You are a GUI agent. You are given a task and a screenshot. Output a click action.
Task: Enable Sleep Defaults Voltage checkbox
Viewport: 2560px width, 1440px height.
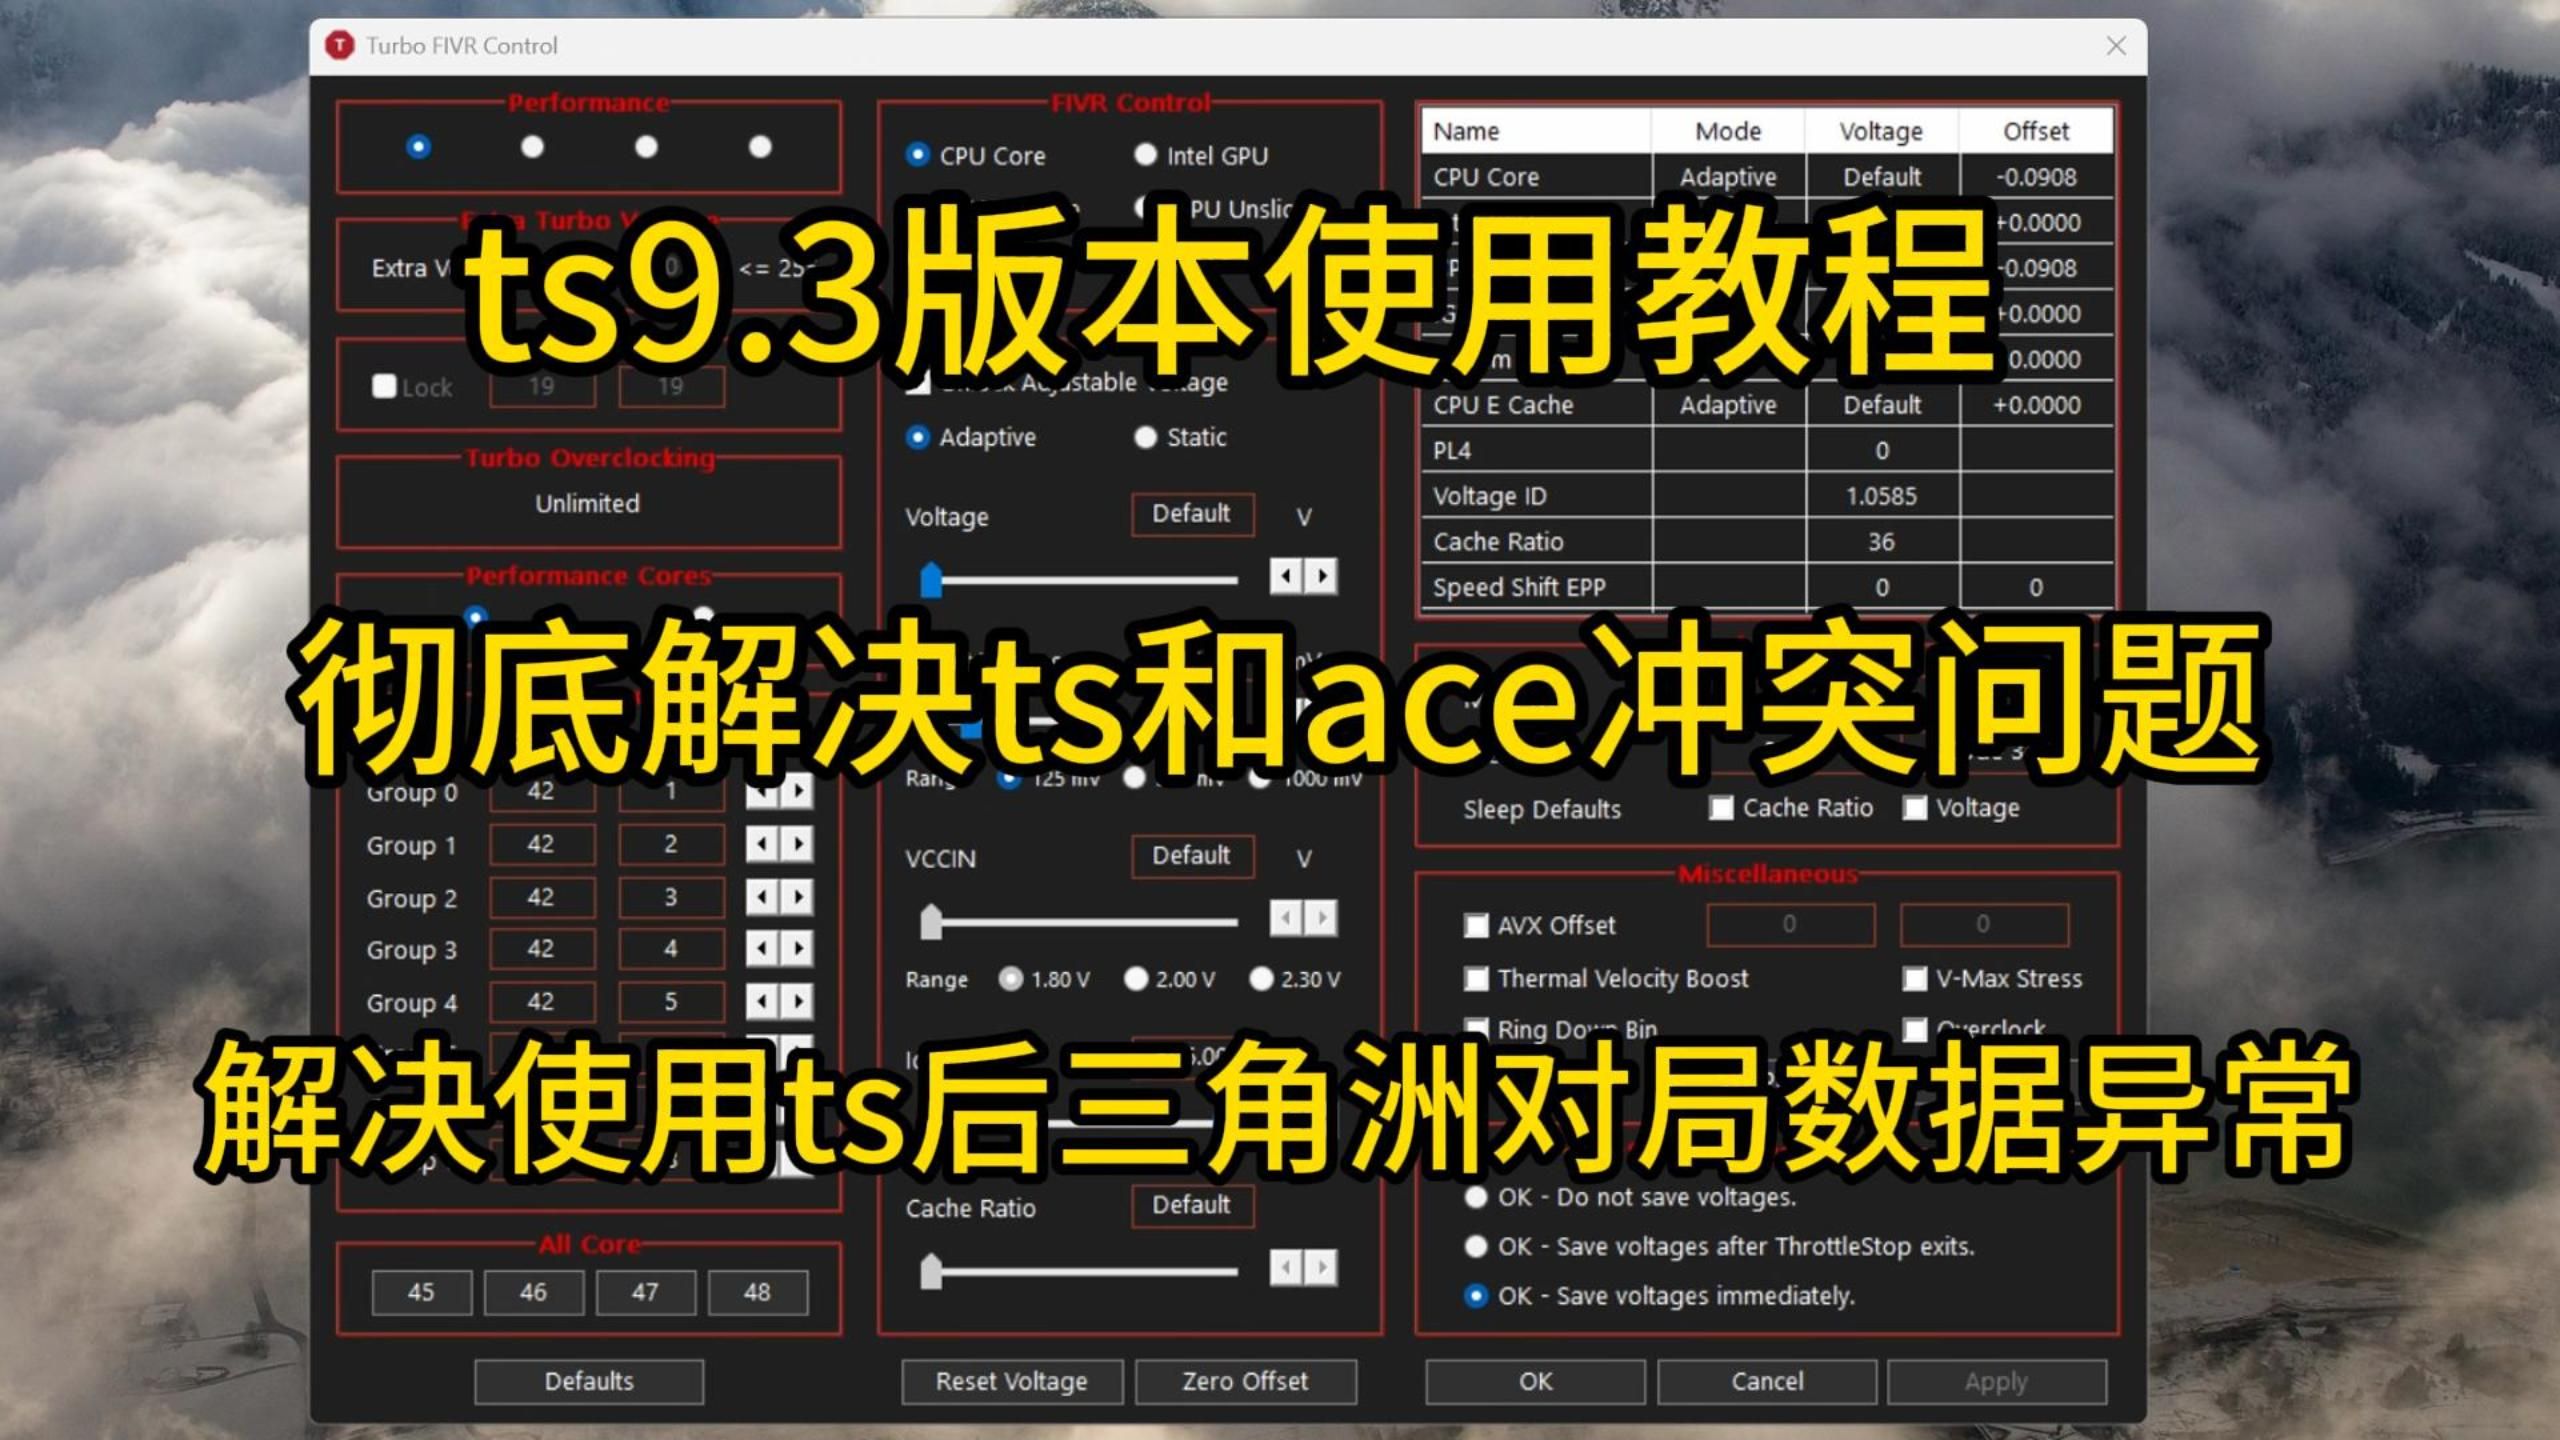pyautogui.click(x=1915, y=808)
